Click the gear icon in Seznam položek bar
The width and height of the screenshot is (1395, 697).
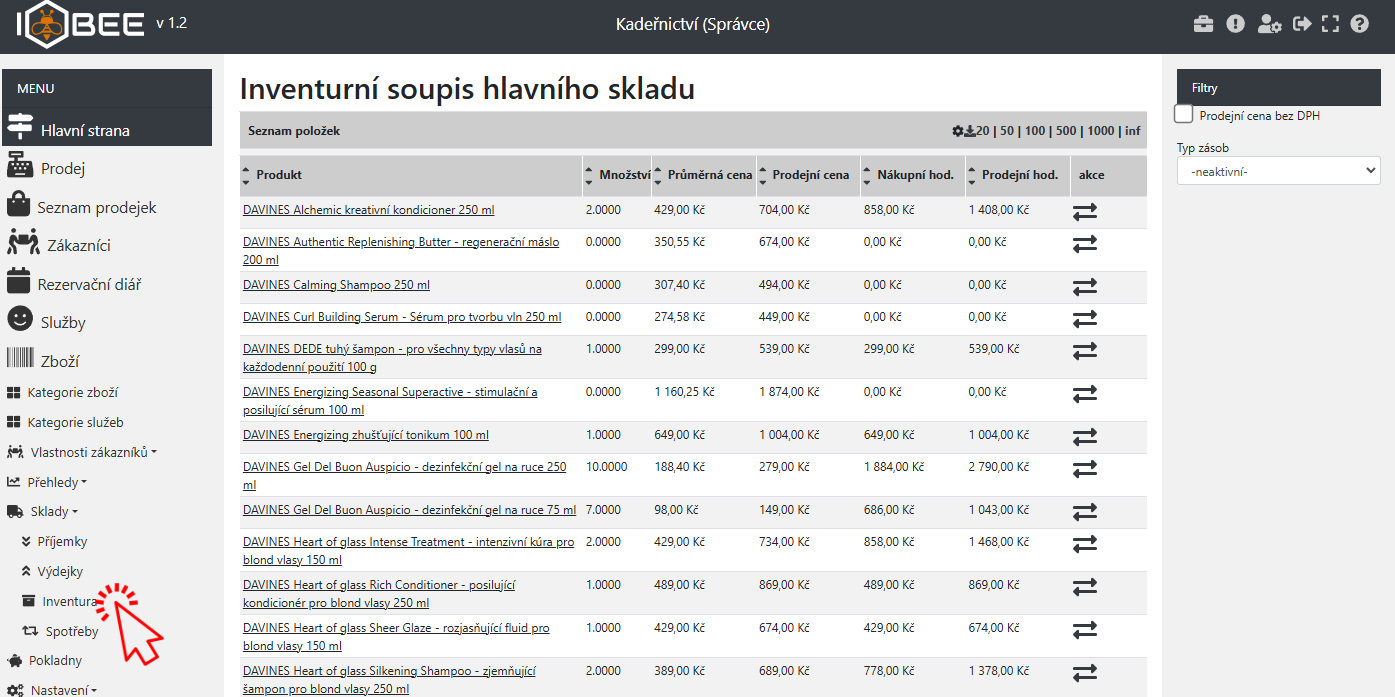click(958, 131)
